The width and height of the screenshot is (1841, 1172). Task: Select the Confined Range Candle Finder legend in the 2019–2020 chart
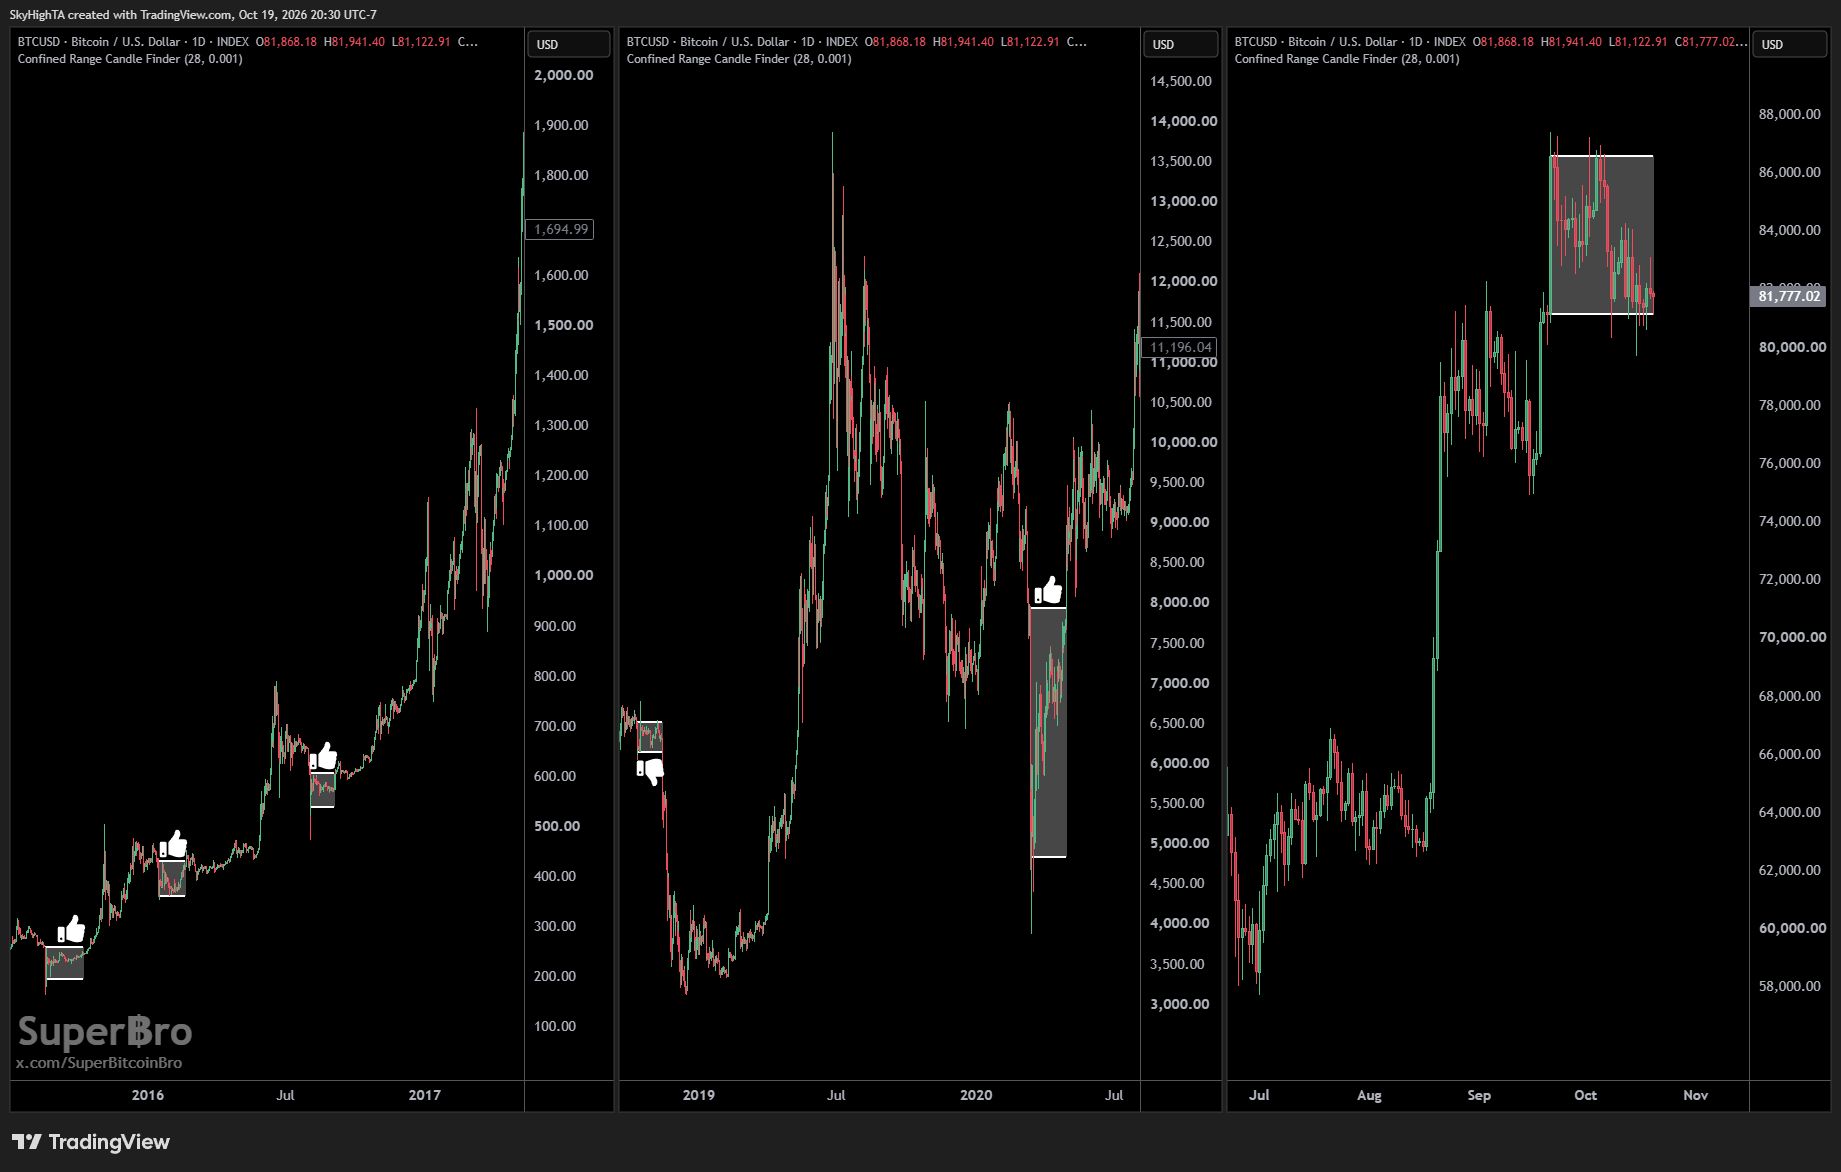pos(739,59)
